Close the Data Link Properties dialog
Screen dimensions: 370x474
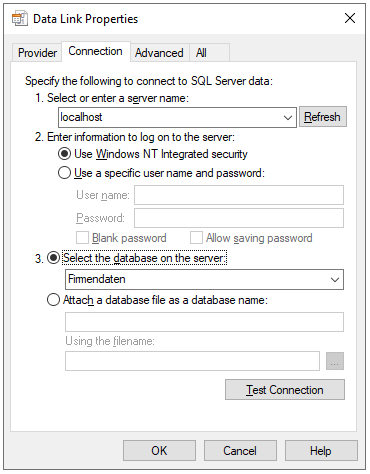click(x=350, y=18)
